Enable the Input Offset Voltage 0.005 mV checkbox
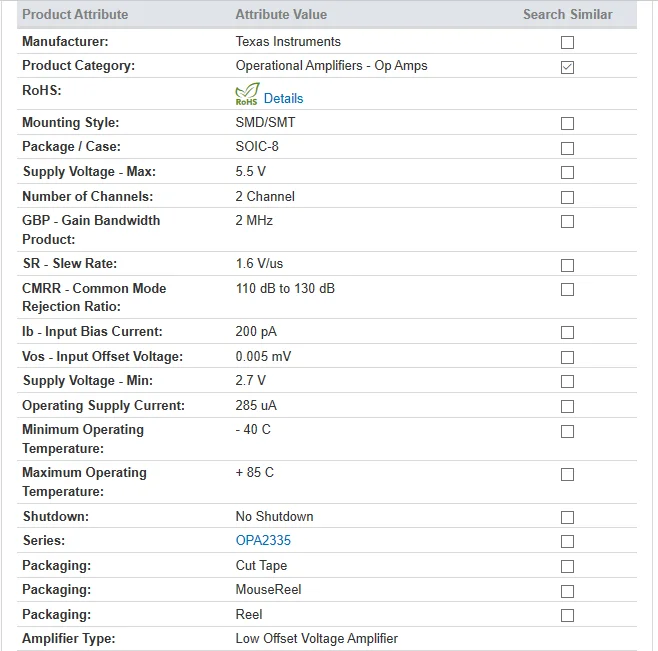 point(567,358)
